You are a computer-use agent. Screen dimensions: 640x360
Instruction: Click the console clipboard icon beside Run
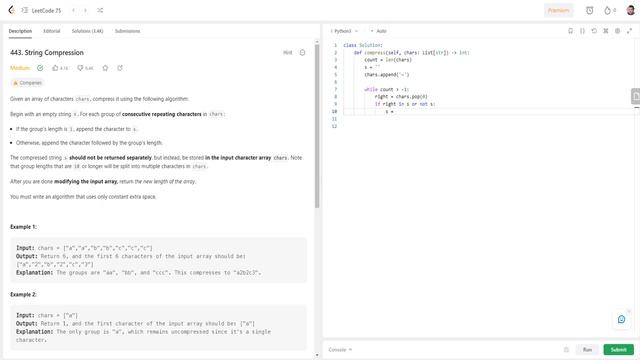(566, 350)
